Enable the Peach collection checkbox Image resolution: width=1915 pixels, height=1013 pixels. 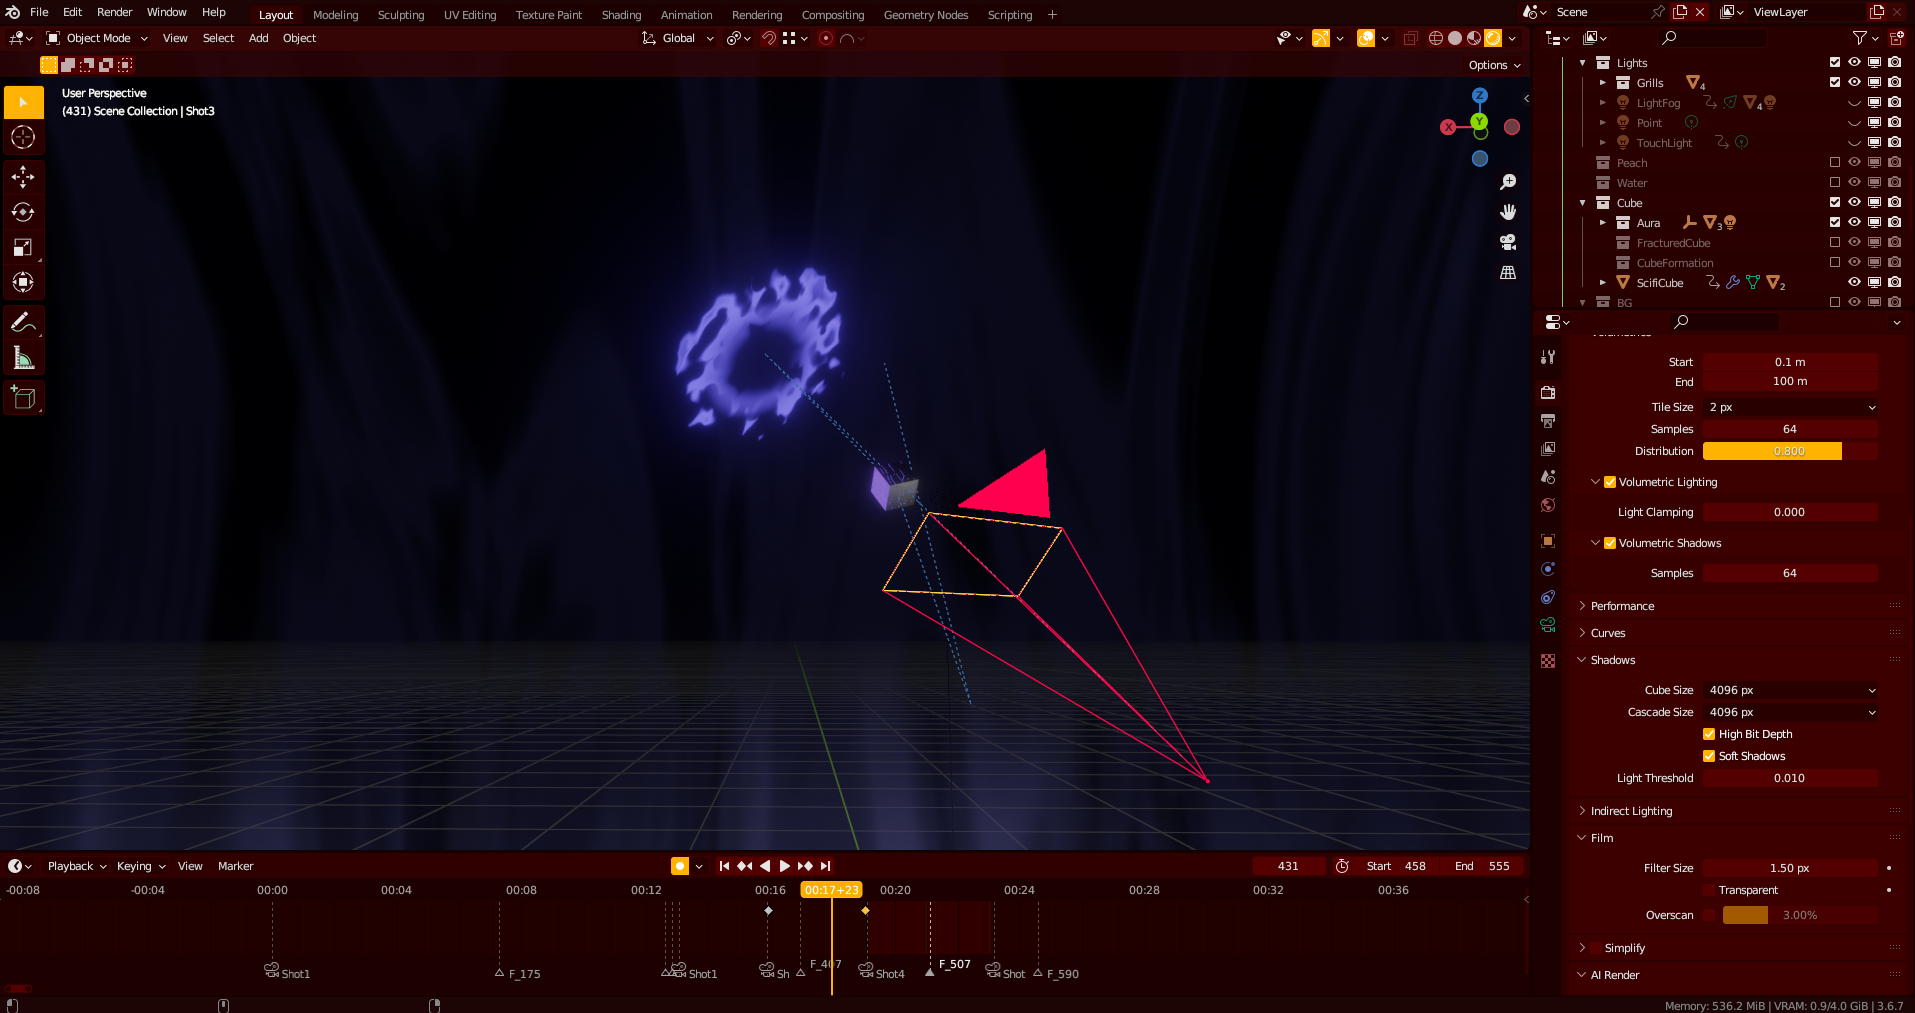point(1835,162)
